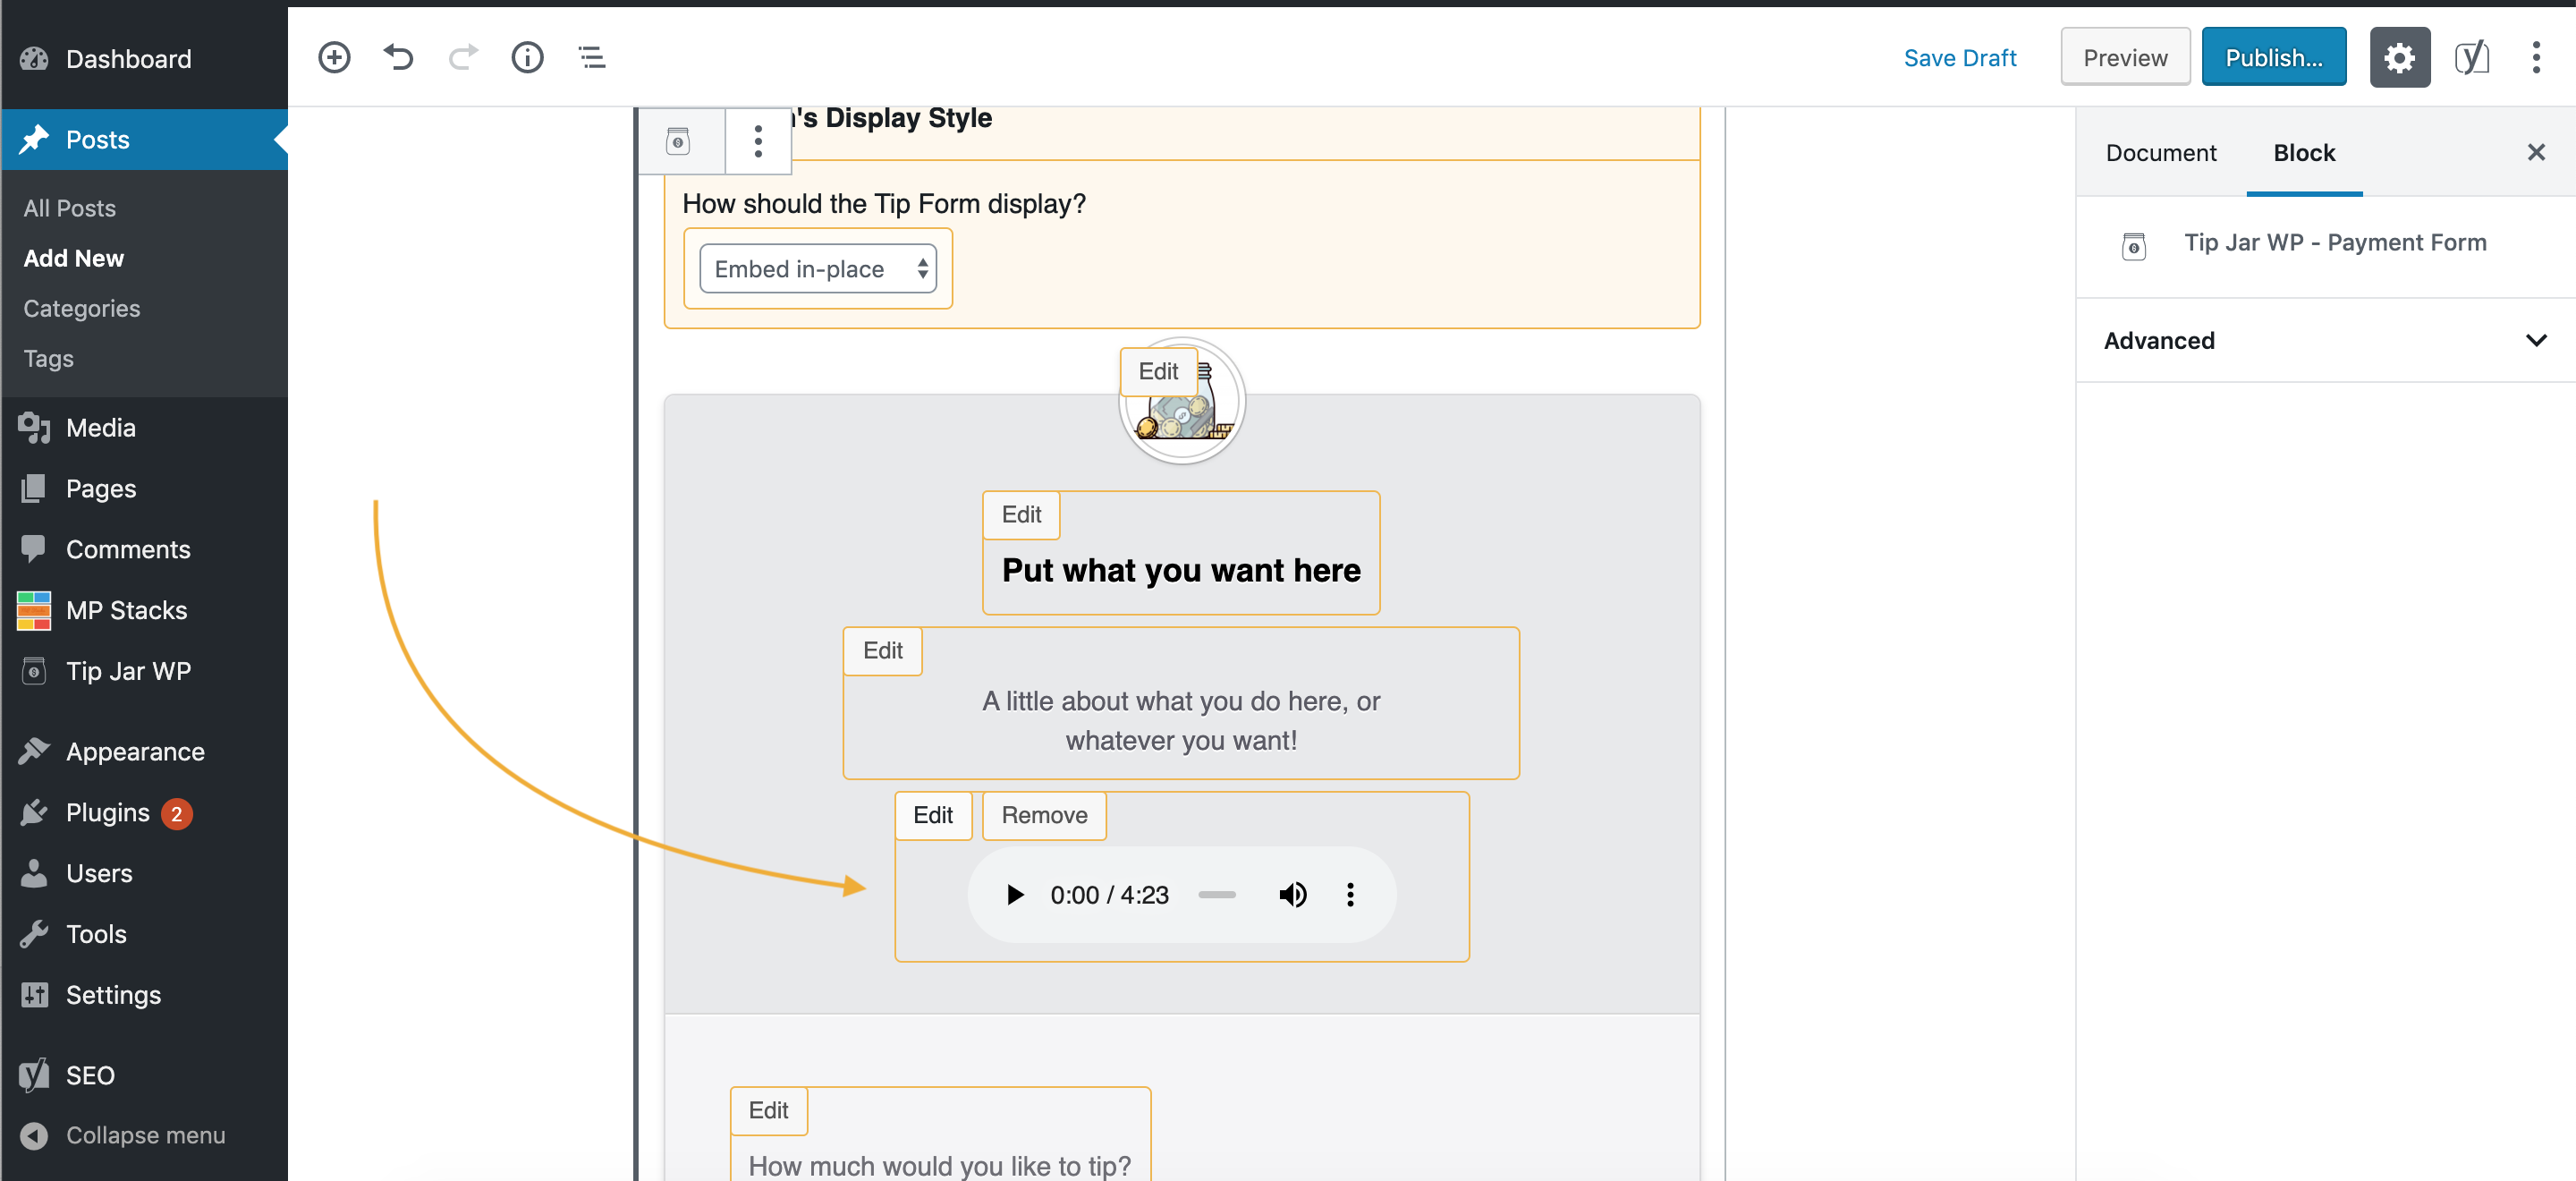Click Edit above 'Put what you want here'
The height and width of the screenshot is (1181, 2576).
1021,514
